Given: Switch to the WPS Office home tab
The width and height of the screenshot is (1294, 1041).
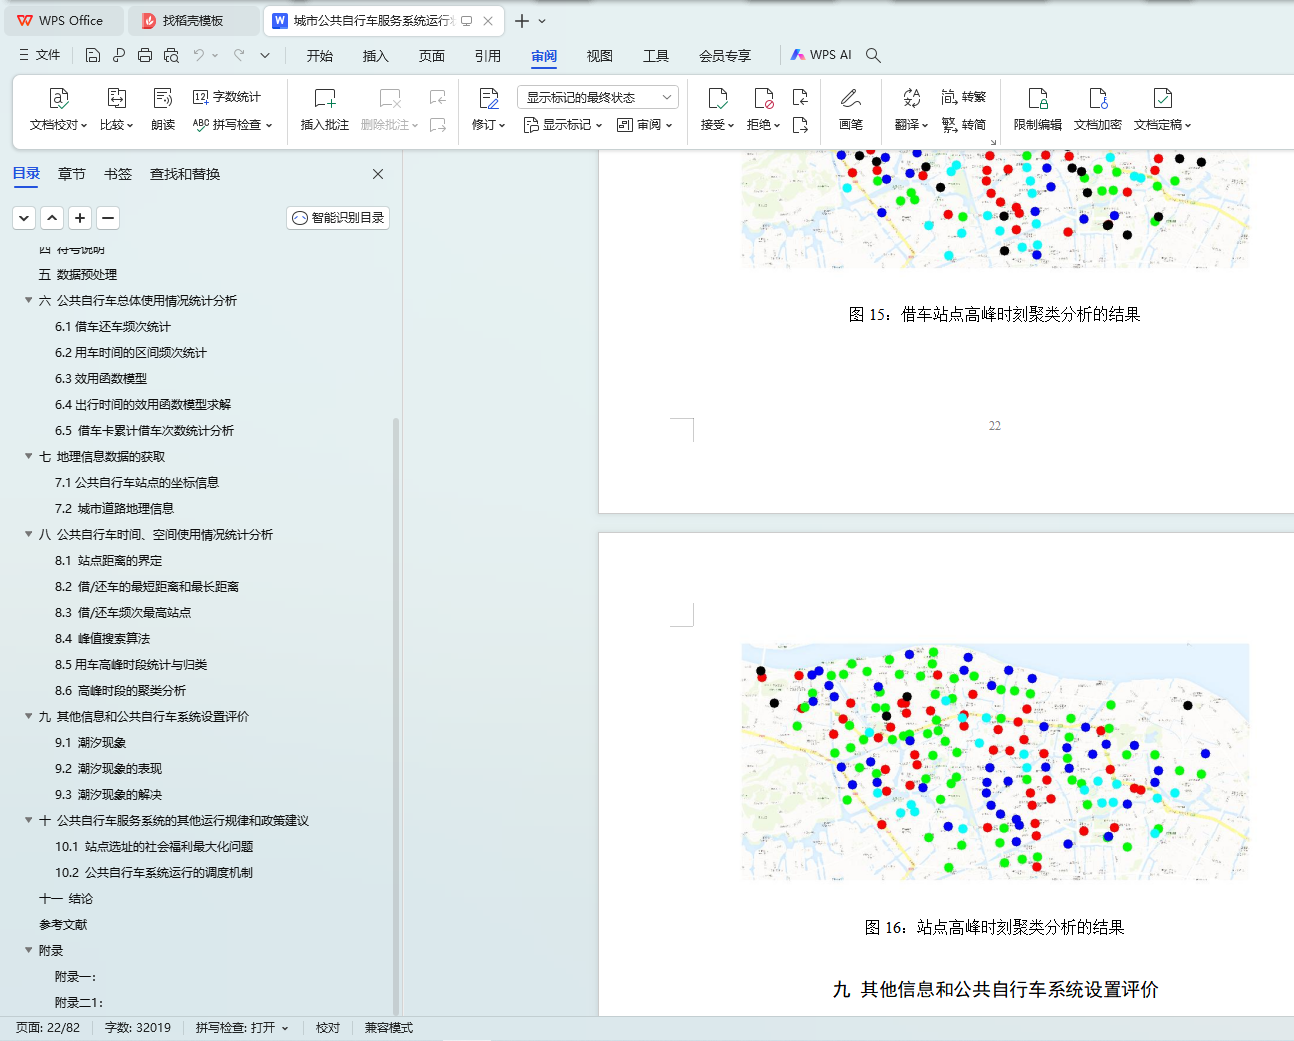Looking at the screenshot, I should pyautogui.click(x=62, y=20).
